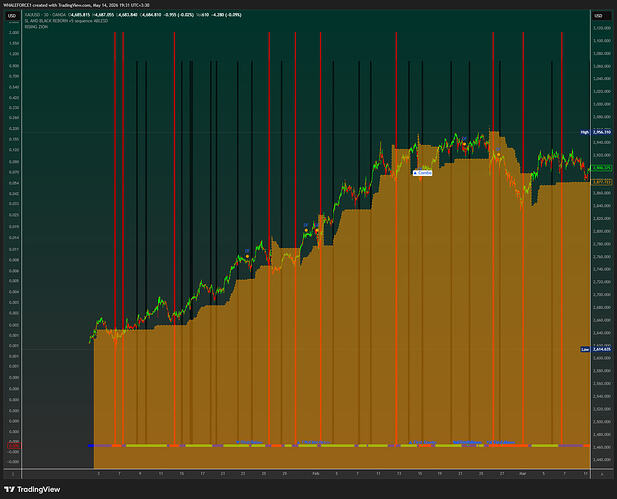
Task: Click the USD currency button on right price scale
Action: coord(599,16)
